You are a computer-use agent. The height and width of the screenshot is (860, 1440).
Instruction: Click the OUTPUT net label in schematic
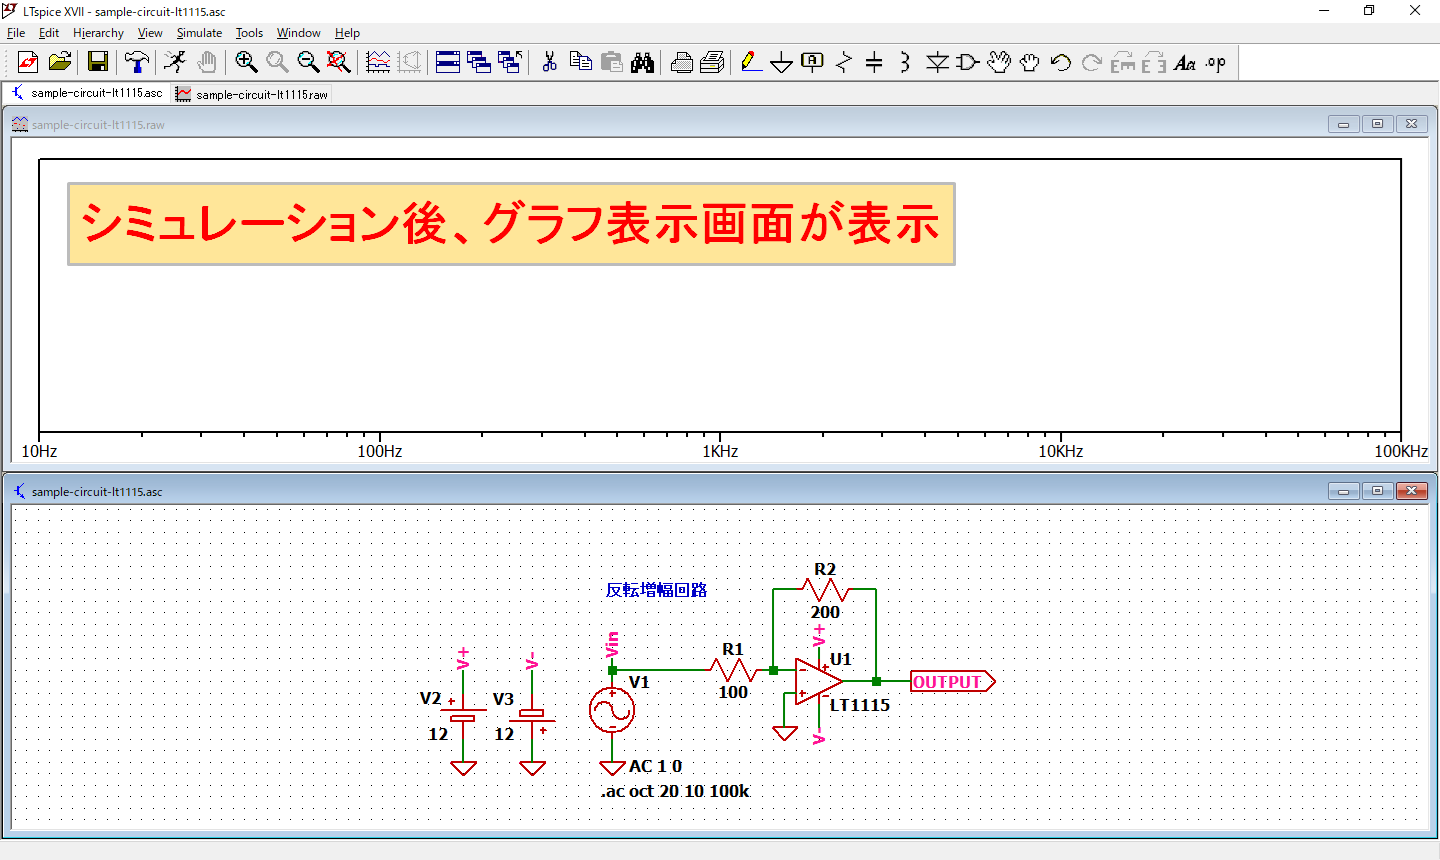[x=950, y=682]
